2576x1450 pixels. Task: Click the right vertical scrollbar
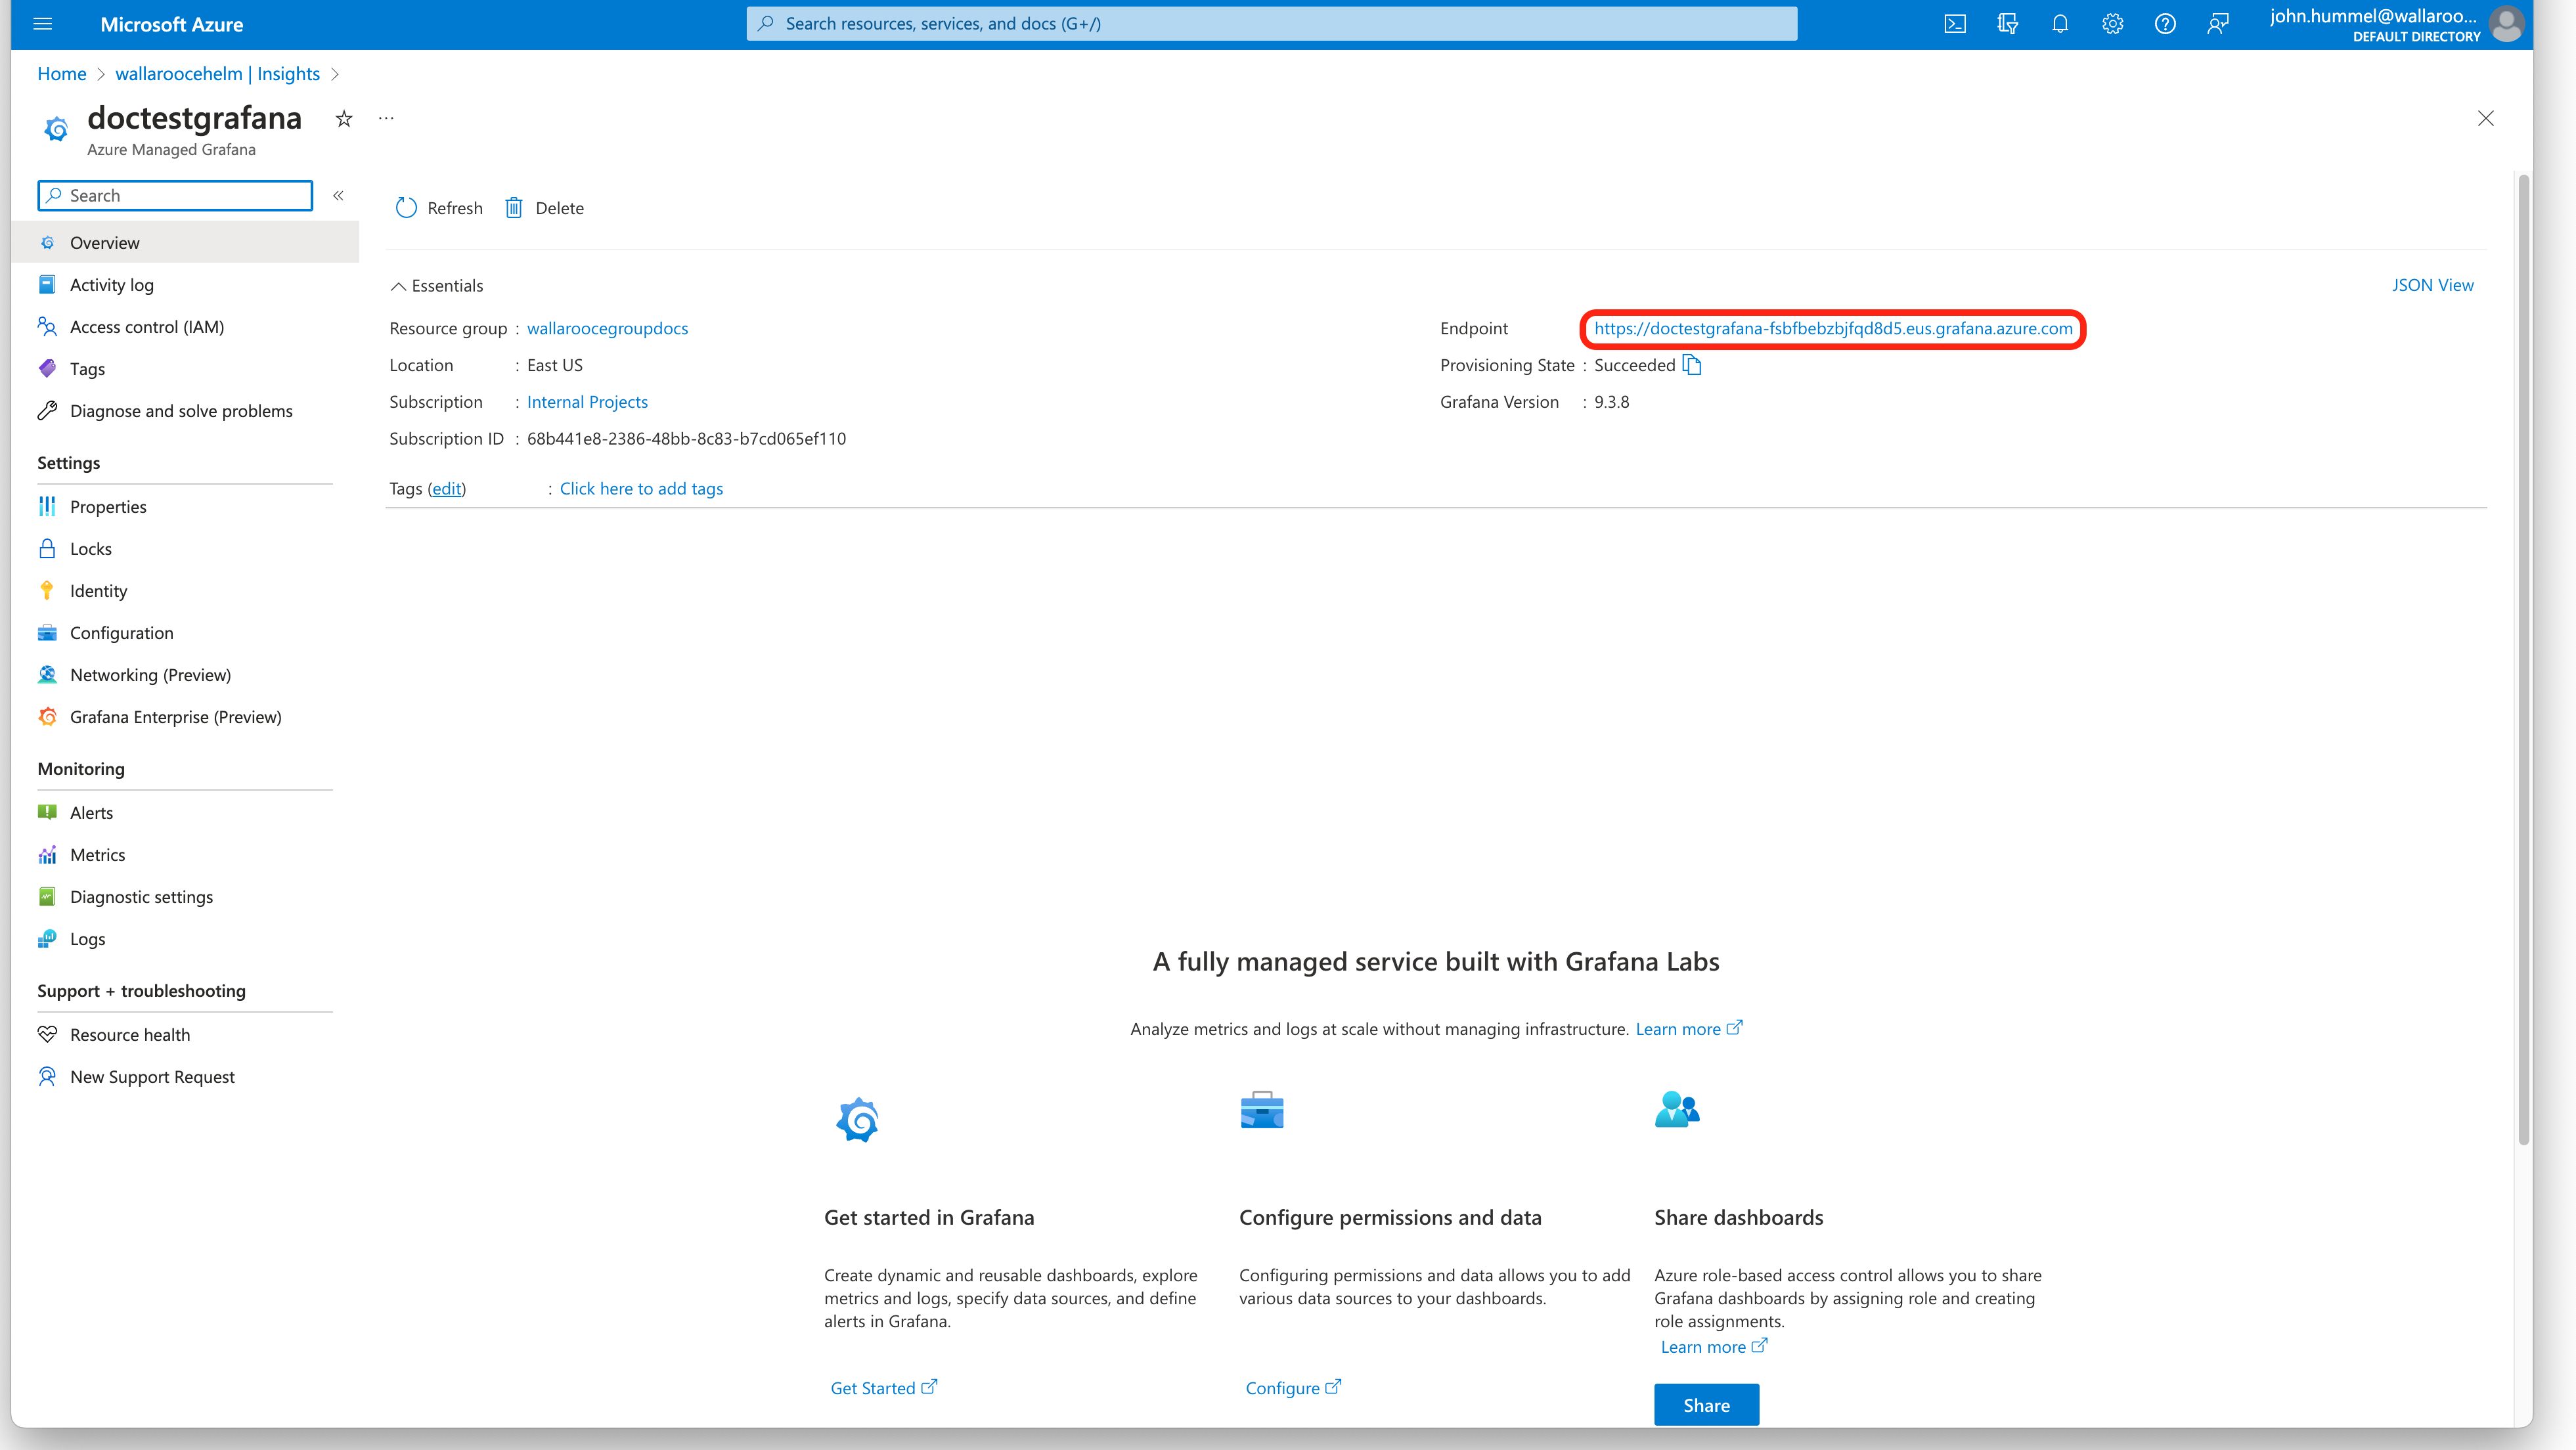[x=2523, y=660]
